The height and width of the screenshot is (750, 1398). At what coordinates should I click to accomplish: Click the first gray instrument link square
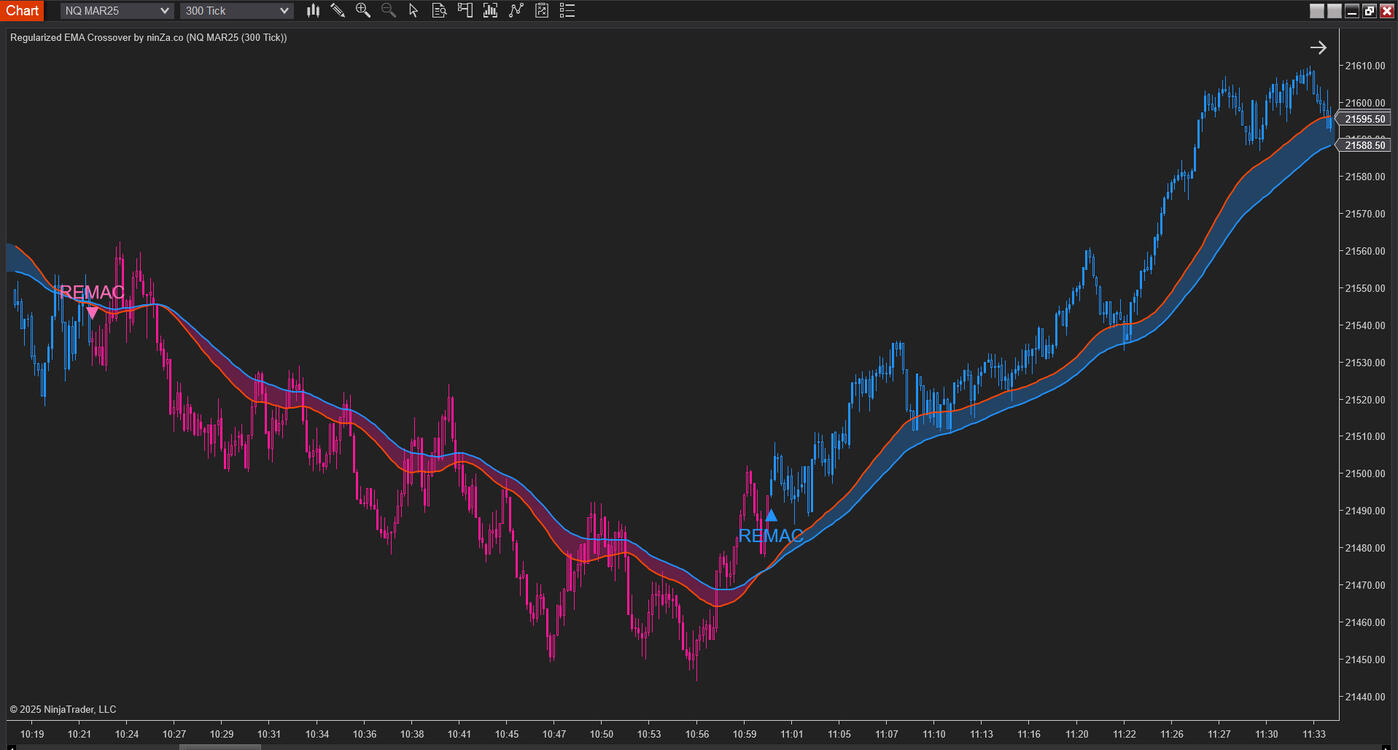pos(1317,11)
